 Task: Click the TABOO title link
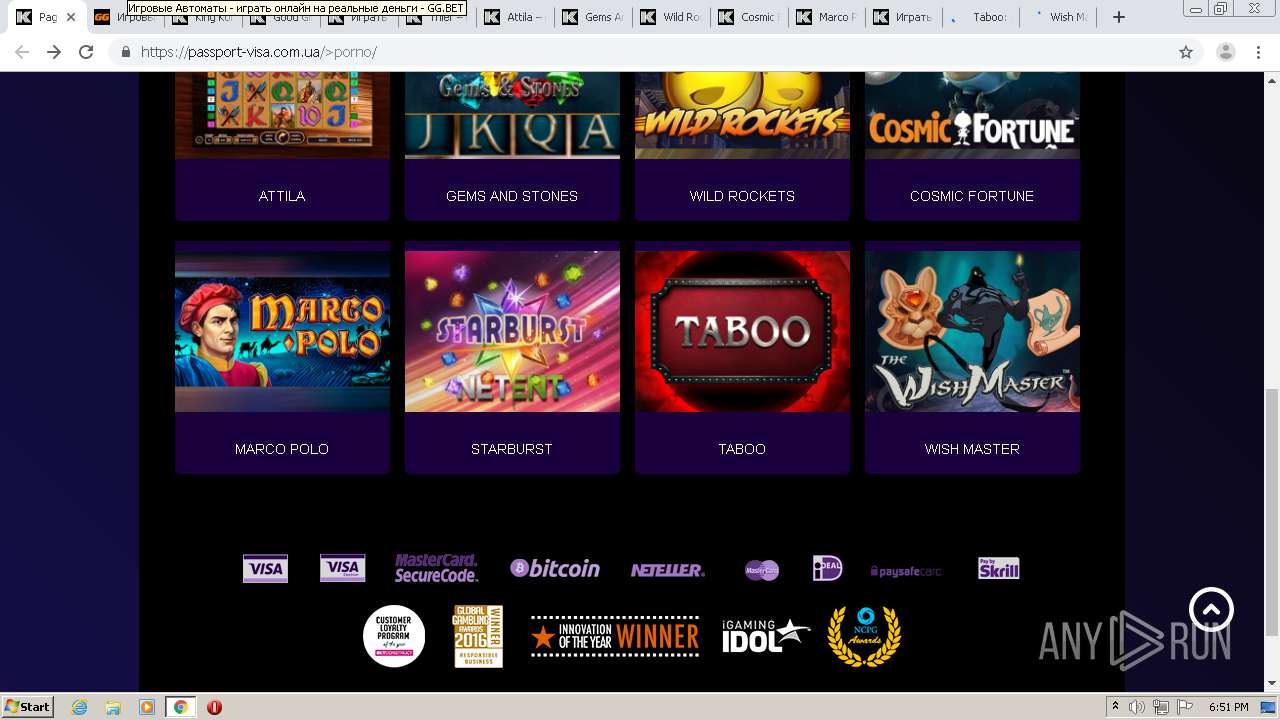[742, 449]
